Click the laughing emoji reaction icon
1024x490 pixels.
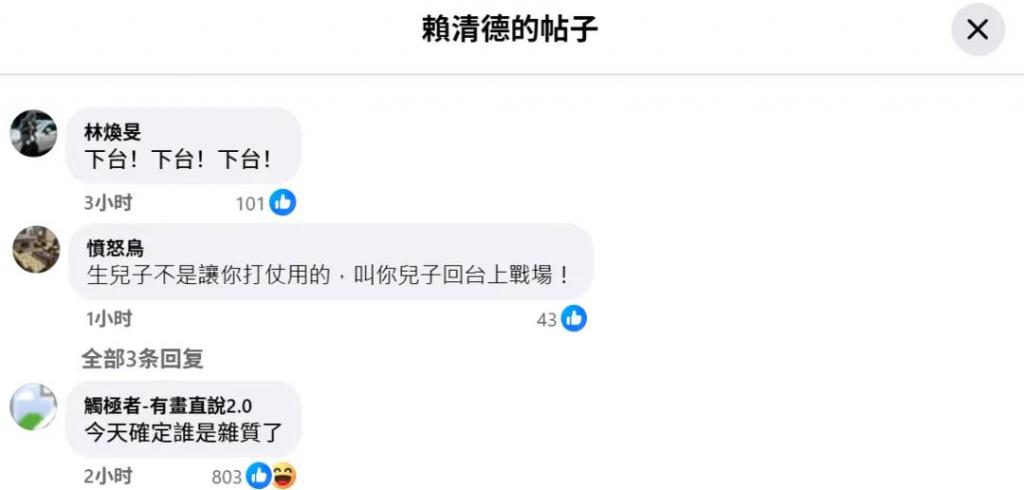pos(283,476)
